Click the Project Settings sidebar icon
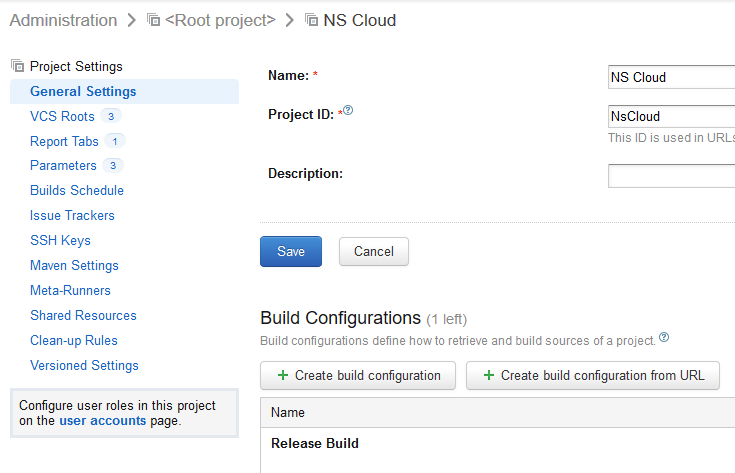The width and height of the screenshot is (735, 473). [x=17, y=66]
